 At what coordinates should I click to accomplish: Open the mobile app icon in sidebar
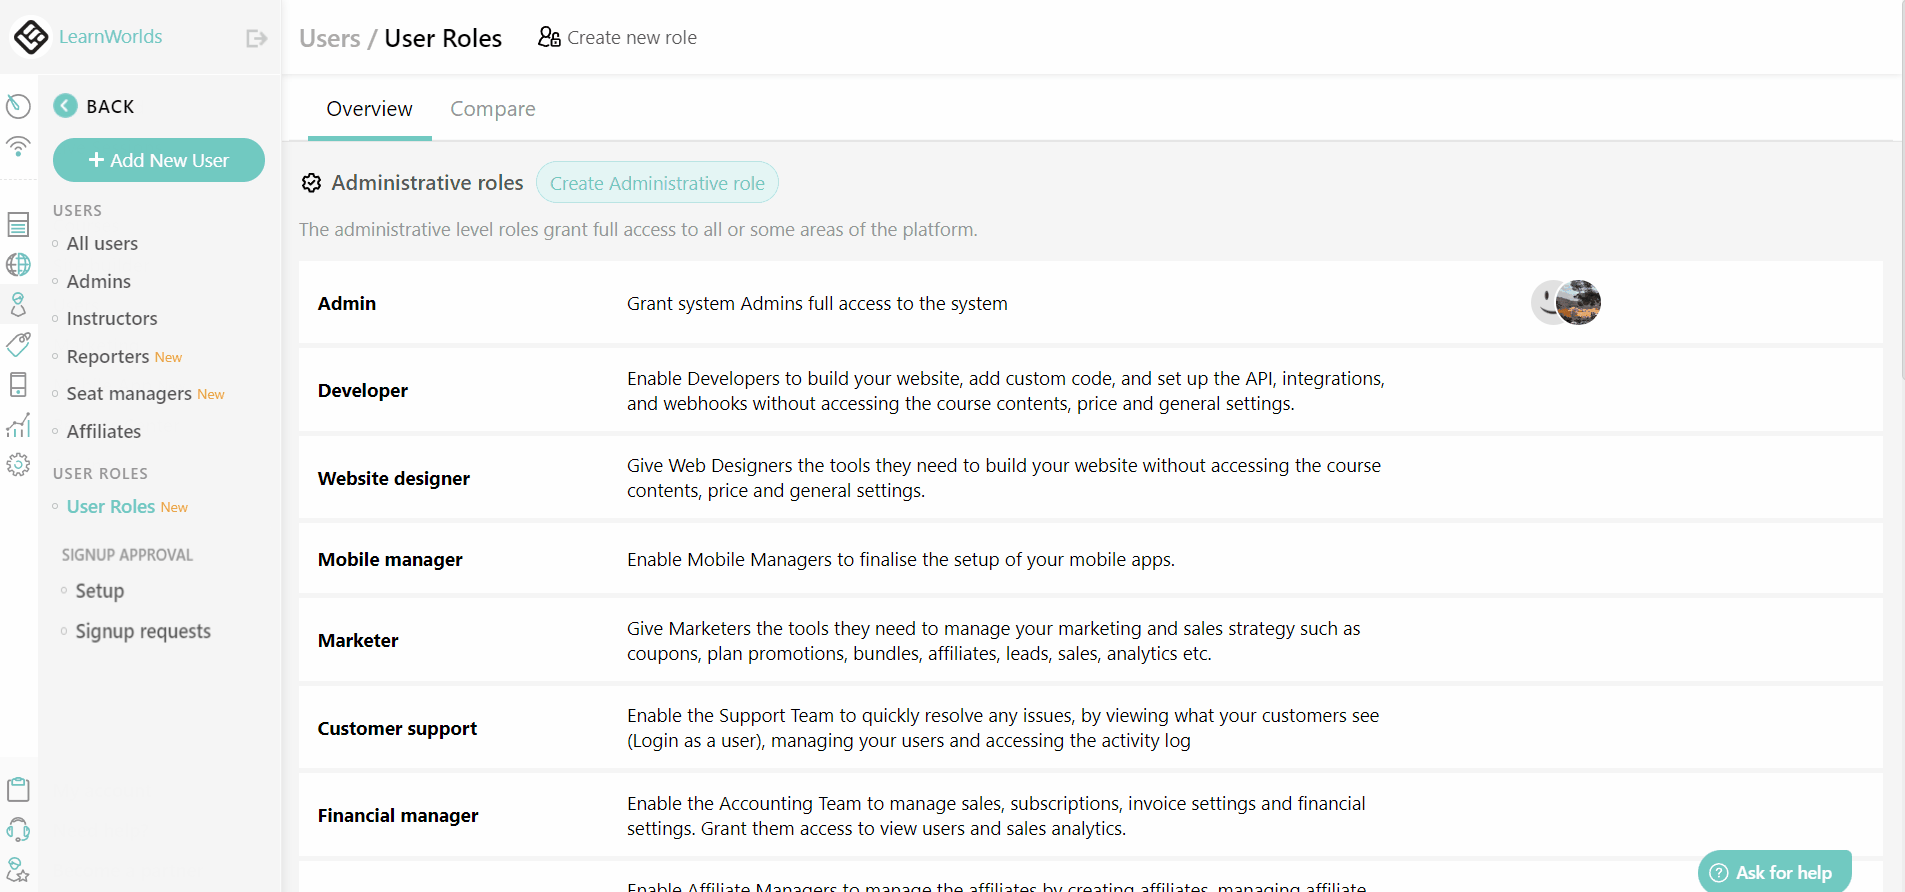click(x=18, y=384)
